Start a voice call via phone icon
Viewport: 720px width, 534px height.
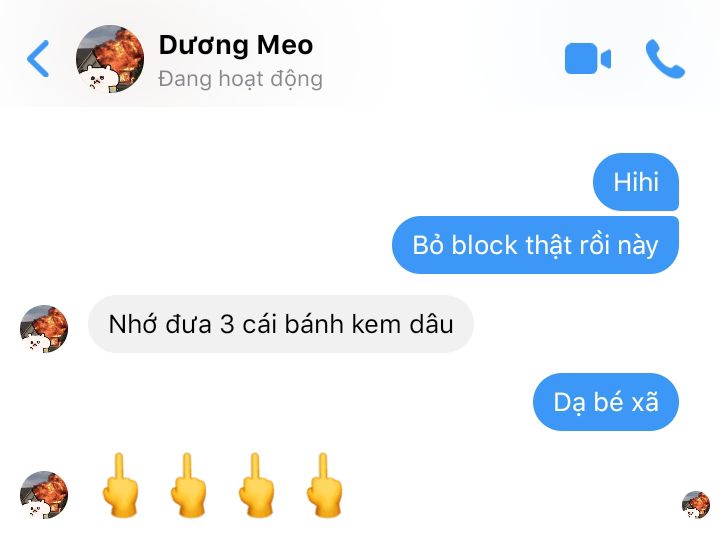point(665,59)
